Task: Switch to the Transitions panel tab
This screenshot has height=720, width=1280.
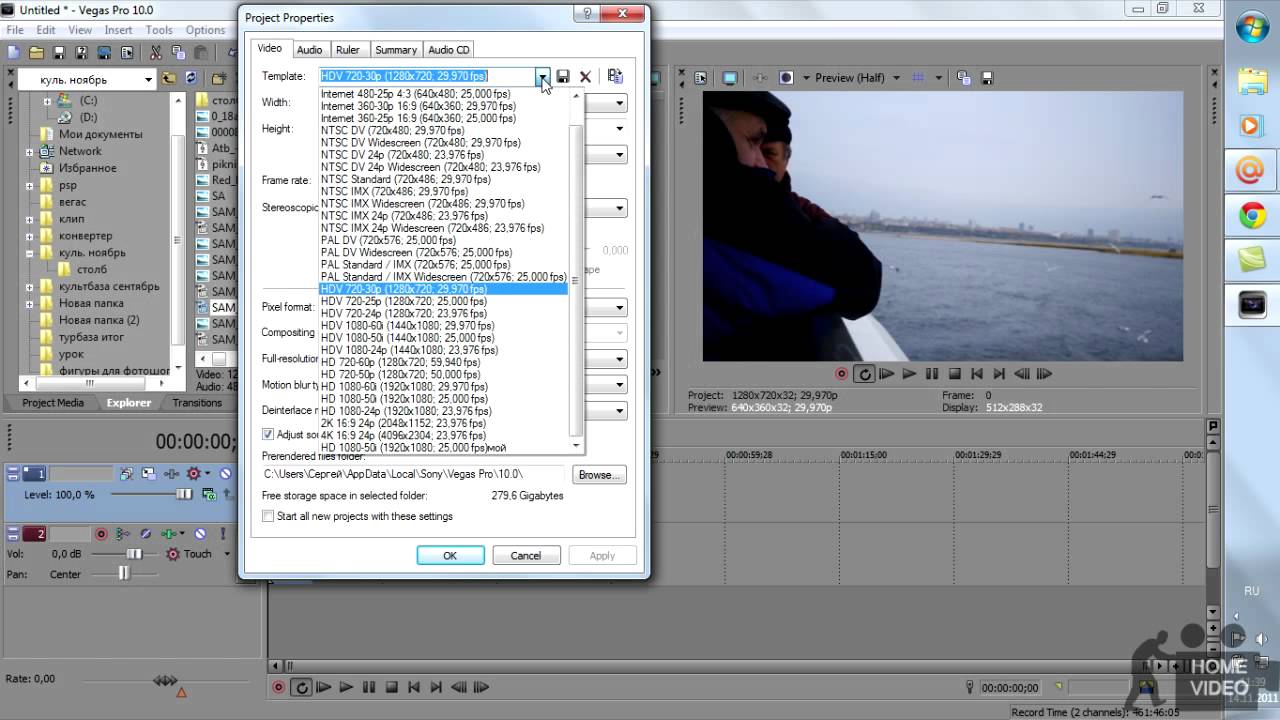Action: pos(197,403)
